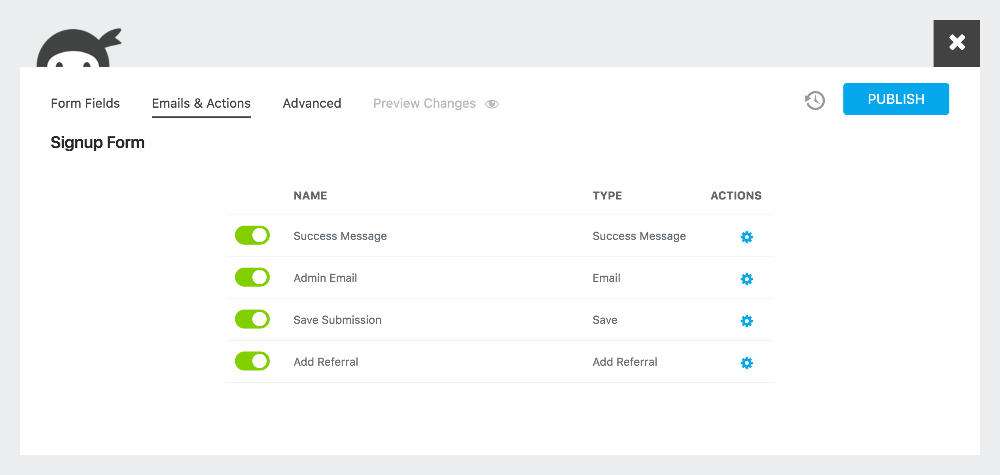
Task: Switch to the Form Fields tab
Action: tap(85, 103)
